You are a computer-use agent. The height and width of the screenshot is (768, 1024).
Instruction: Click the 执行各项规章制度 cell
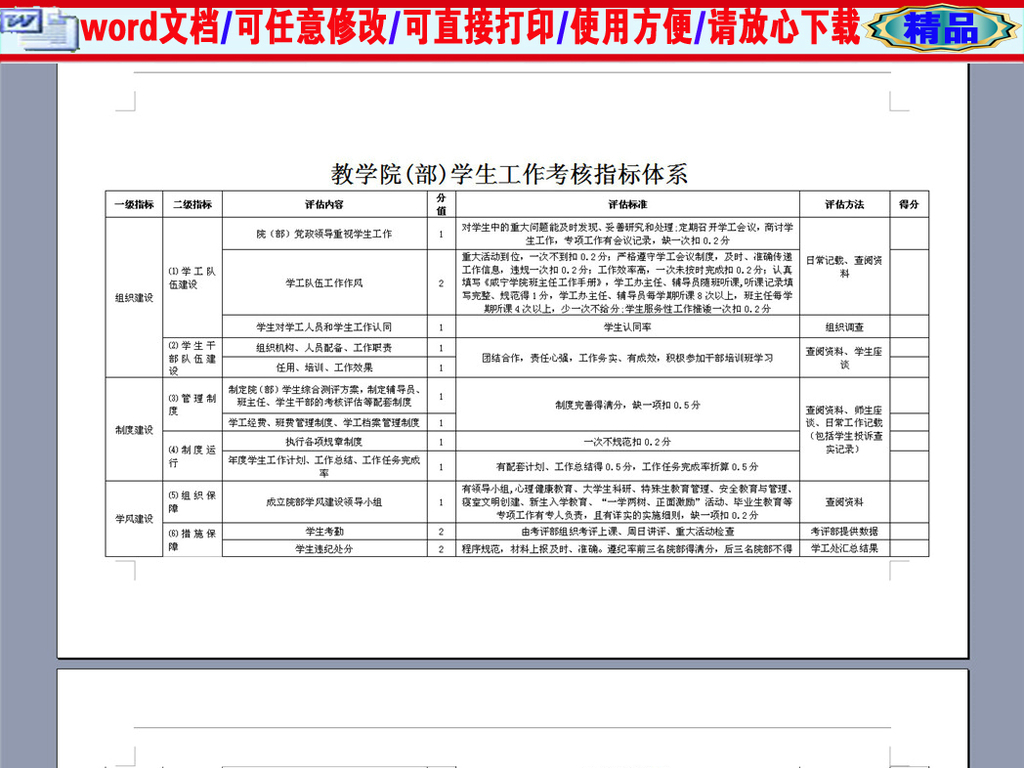point(325,441)
